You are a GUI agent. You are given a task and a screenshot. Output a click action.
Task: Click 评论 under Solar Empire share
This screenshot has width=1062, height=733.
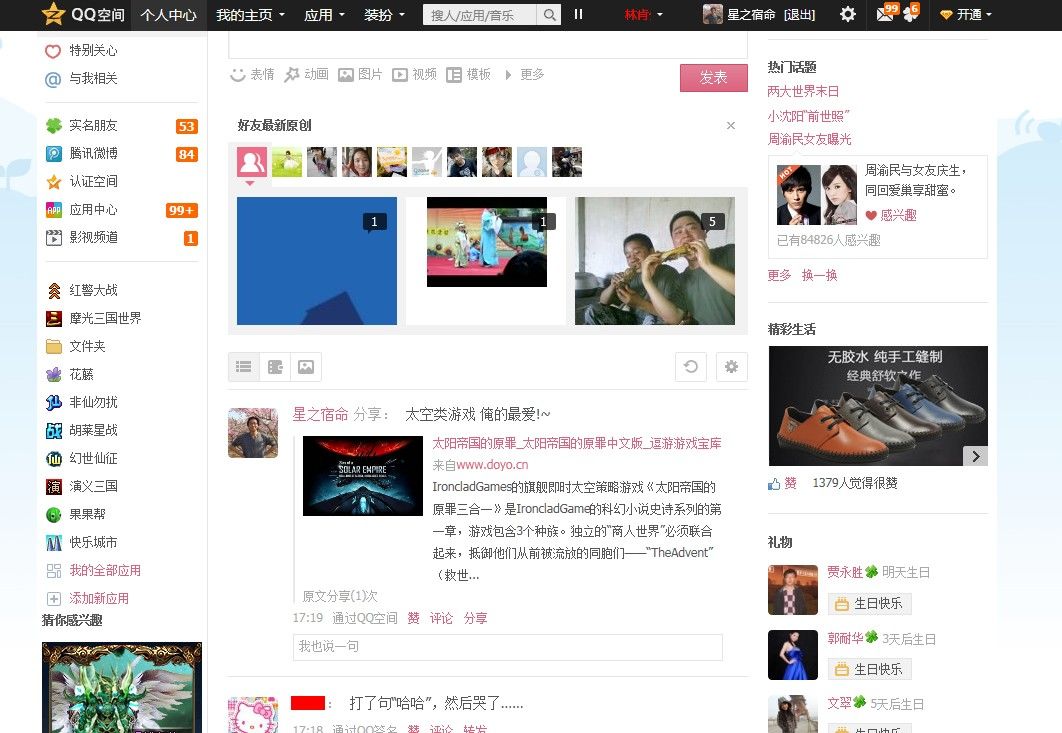(441, 618)
